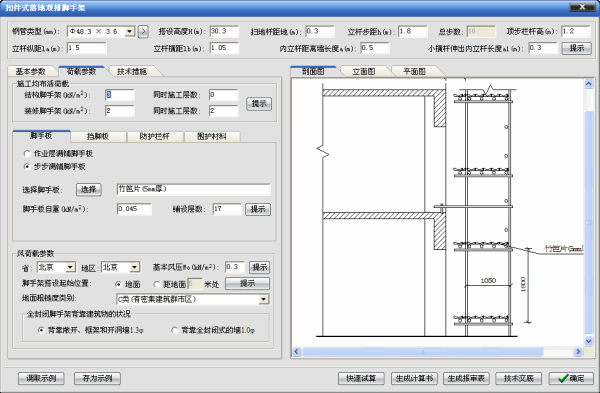Click the 同时施工层数 field for 装修脚手架

[x=223, y=111]
